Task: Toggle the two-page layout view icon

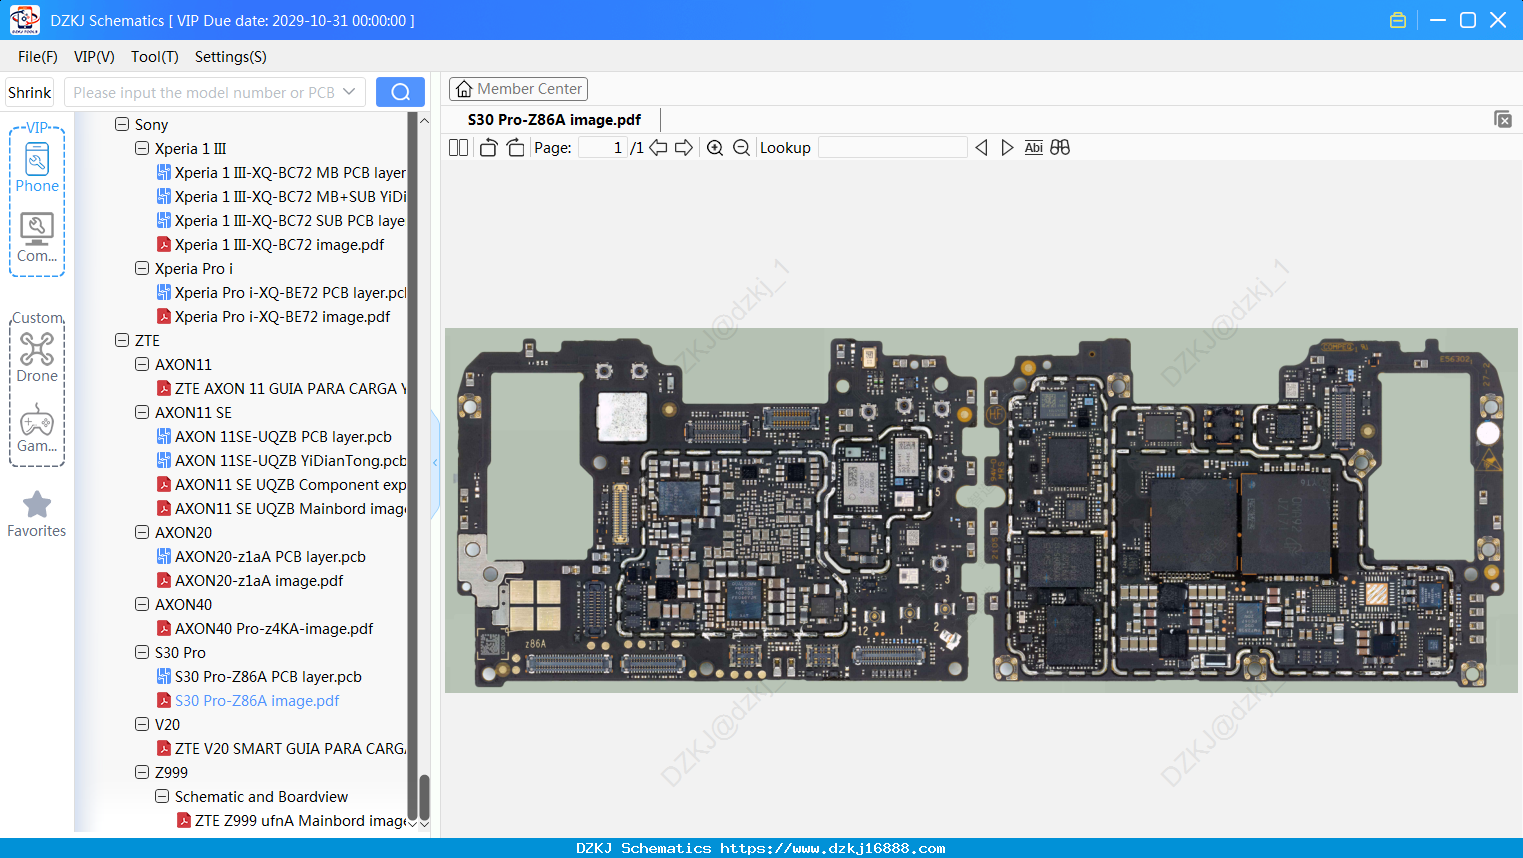Action: (459, 148)
